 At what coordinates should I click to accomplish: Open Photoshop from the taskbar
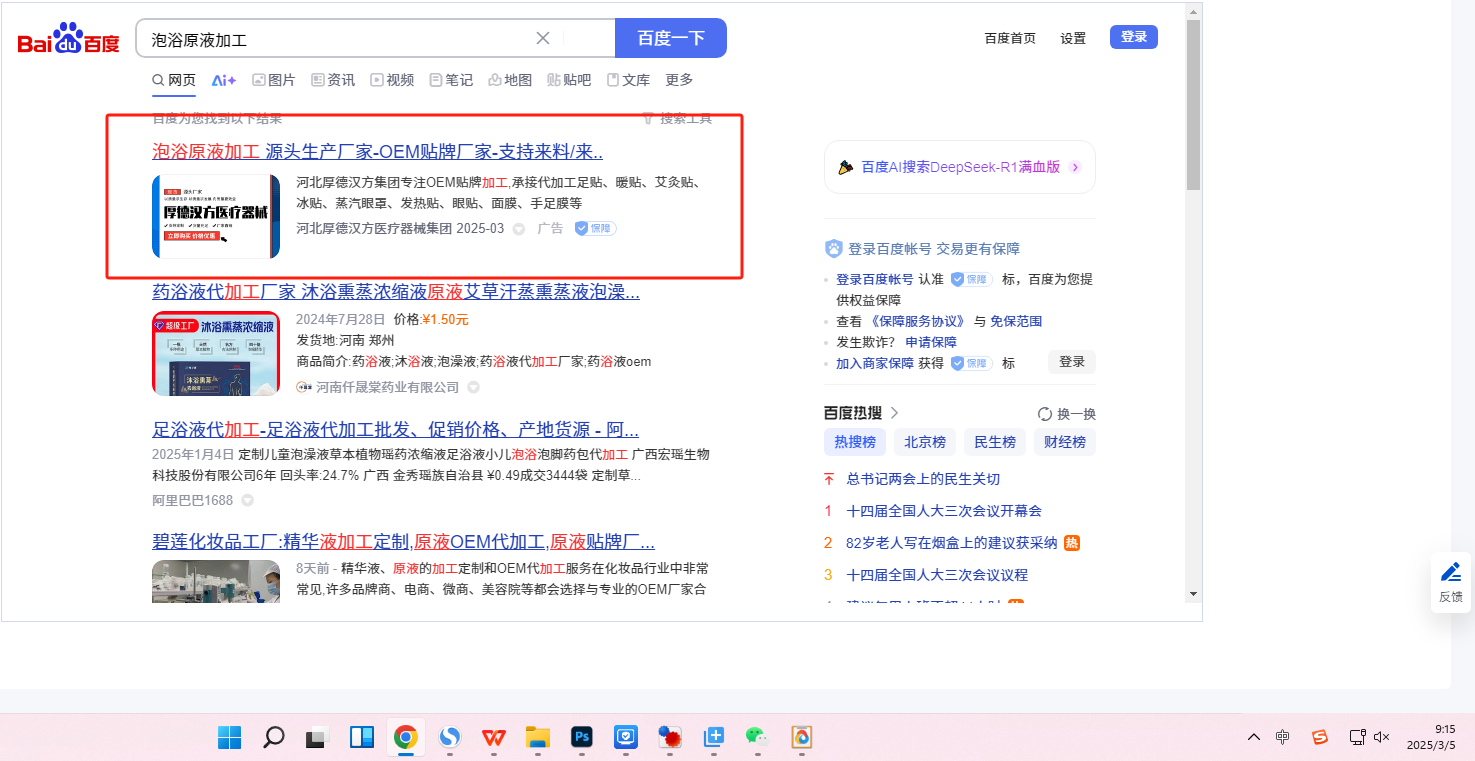tap(582, 738)
